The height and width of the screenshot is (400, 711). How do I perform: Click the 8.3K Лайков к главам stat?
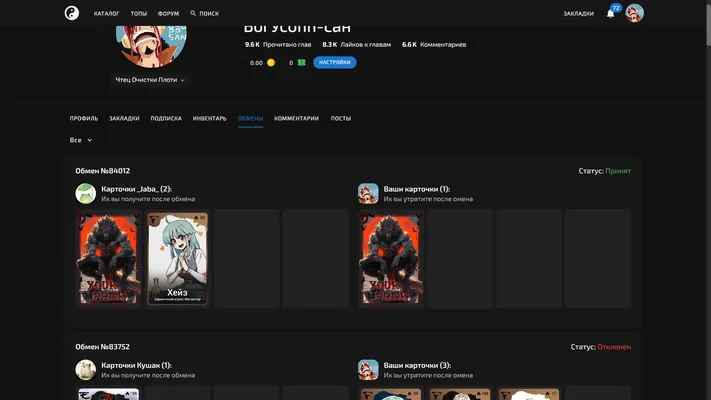[356, 44]
